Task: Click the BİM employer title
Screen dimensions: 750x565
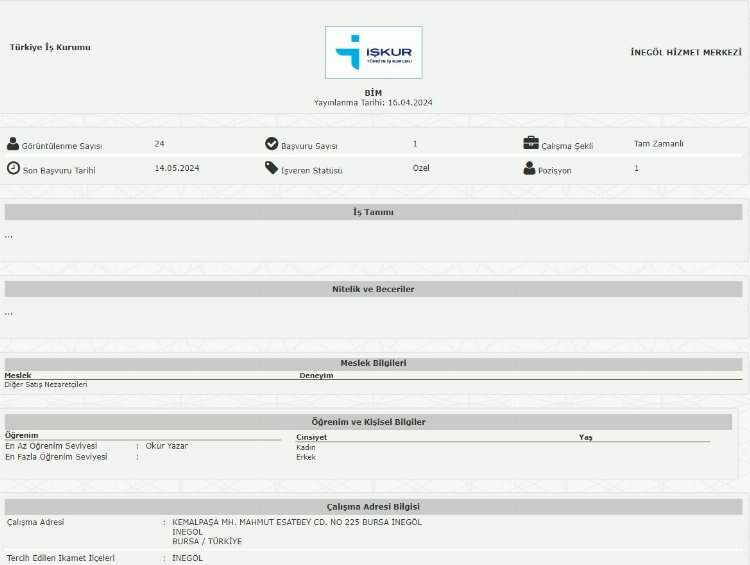Action: coord(373,92)
